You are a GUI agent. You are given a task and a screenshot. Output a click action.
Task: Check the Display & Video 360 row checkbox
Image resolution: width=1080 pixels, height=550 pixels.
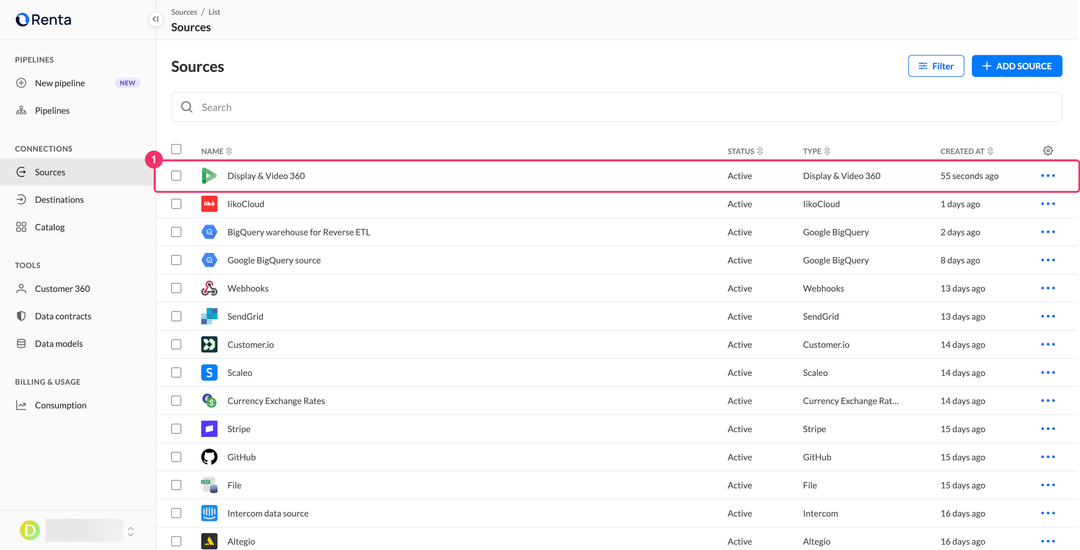tap(176, 176)
